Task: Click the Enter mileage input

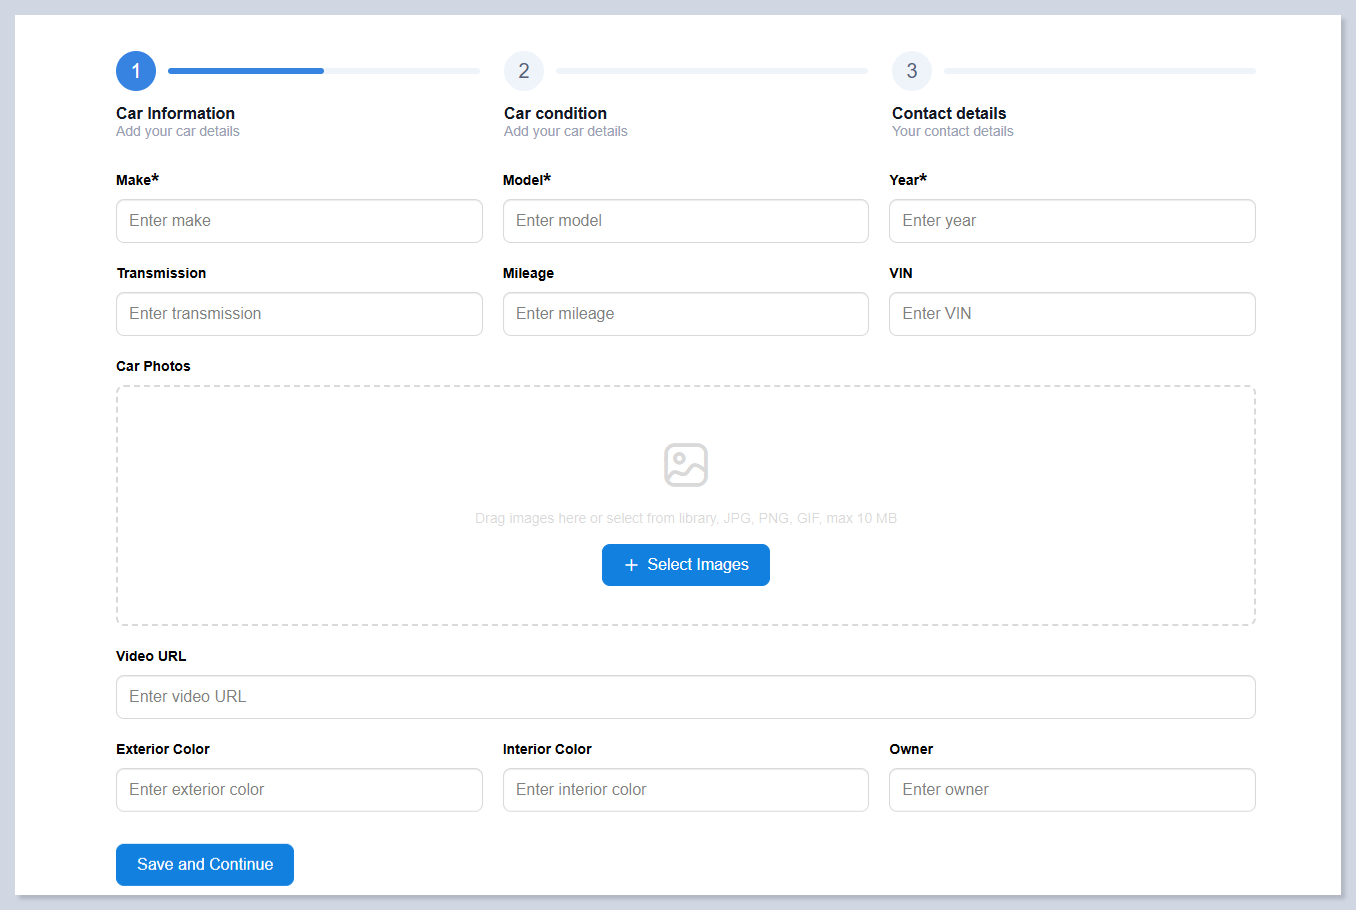Action: tap(685, 314)
